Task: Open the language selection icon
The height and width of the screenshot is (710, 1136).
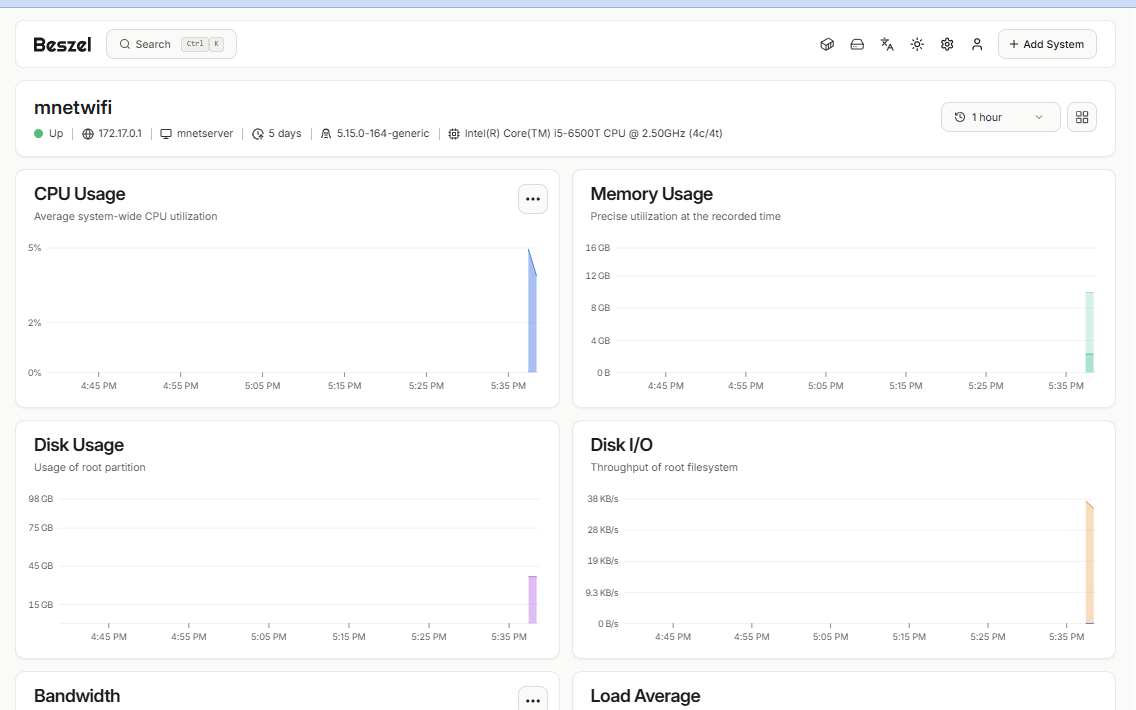Action: (x=887, y=44)
